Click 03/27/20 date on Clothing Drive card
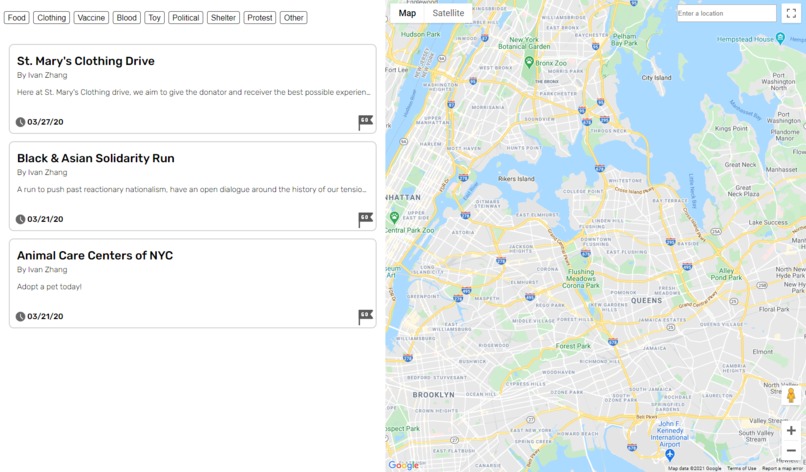Screen dimensions: 806x472 45,122
